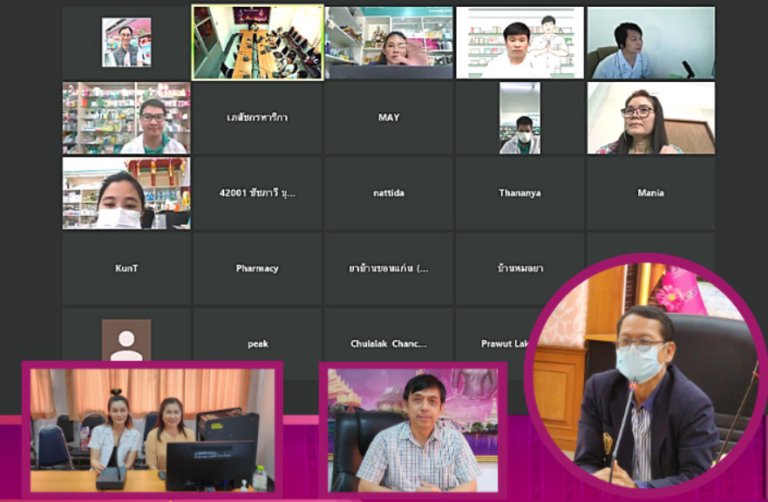Image resolution: width=768 pixels, height=502 pixels.
Task: Click the Mania participant tile
Action: coord(650,193)
